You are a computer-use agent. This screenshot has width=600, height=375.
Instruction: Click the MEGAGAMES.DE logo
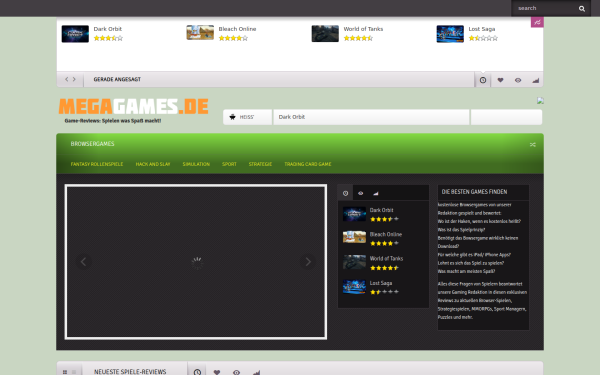(134, 106)
